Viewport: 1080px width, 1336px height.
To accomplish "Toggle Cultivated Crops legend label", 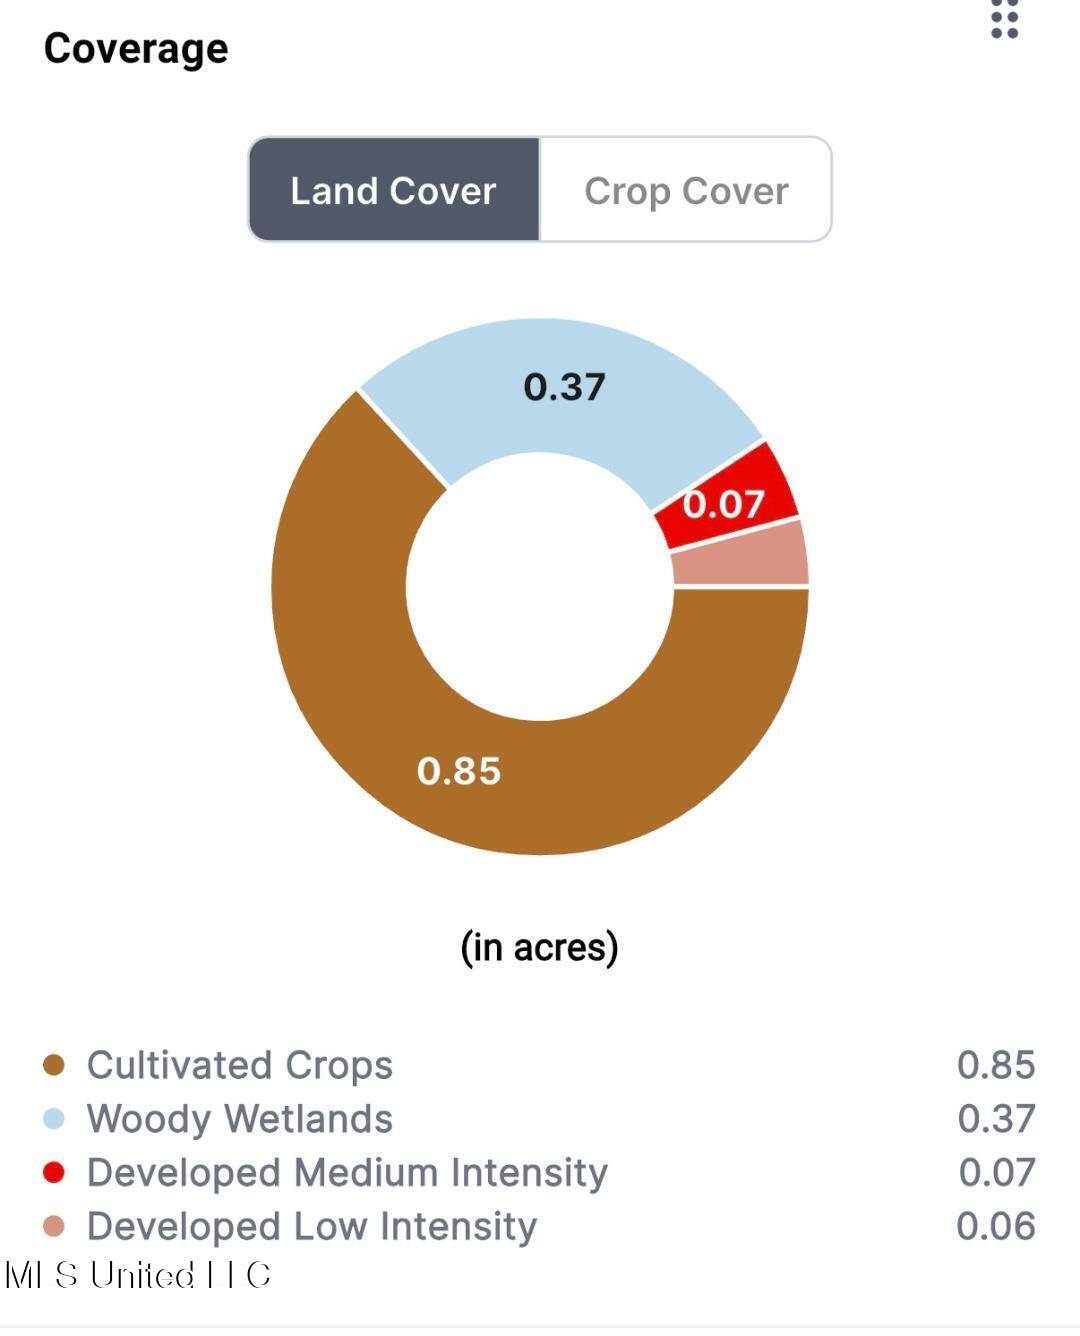I will point(240,1065).
